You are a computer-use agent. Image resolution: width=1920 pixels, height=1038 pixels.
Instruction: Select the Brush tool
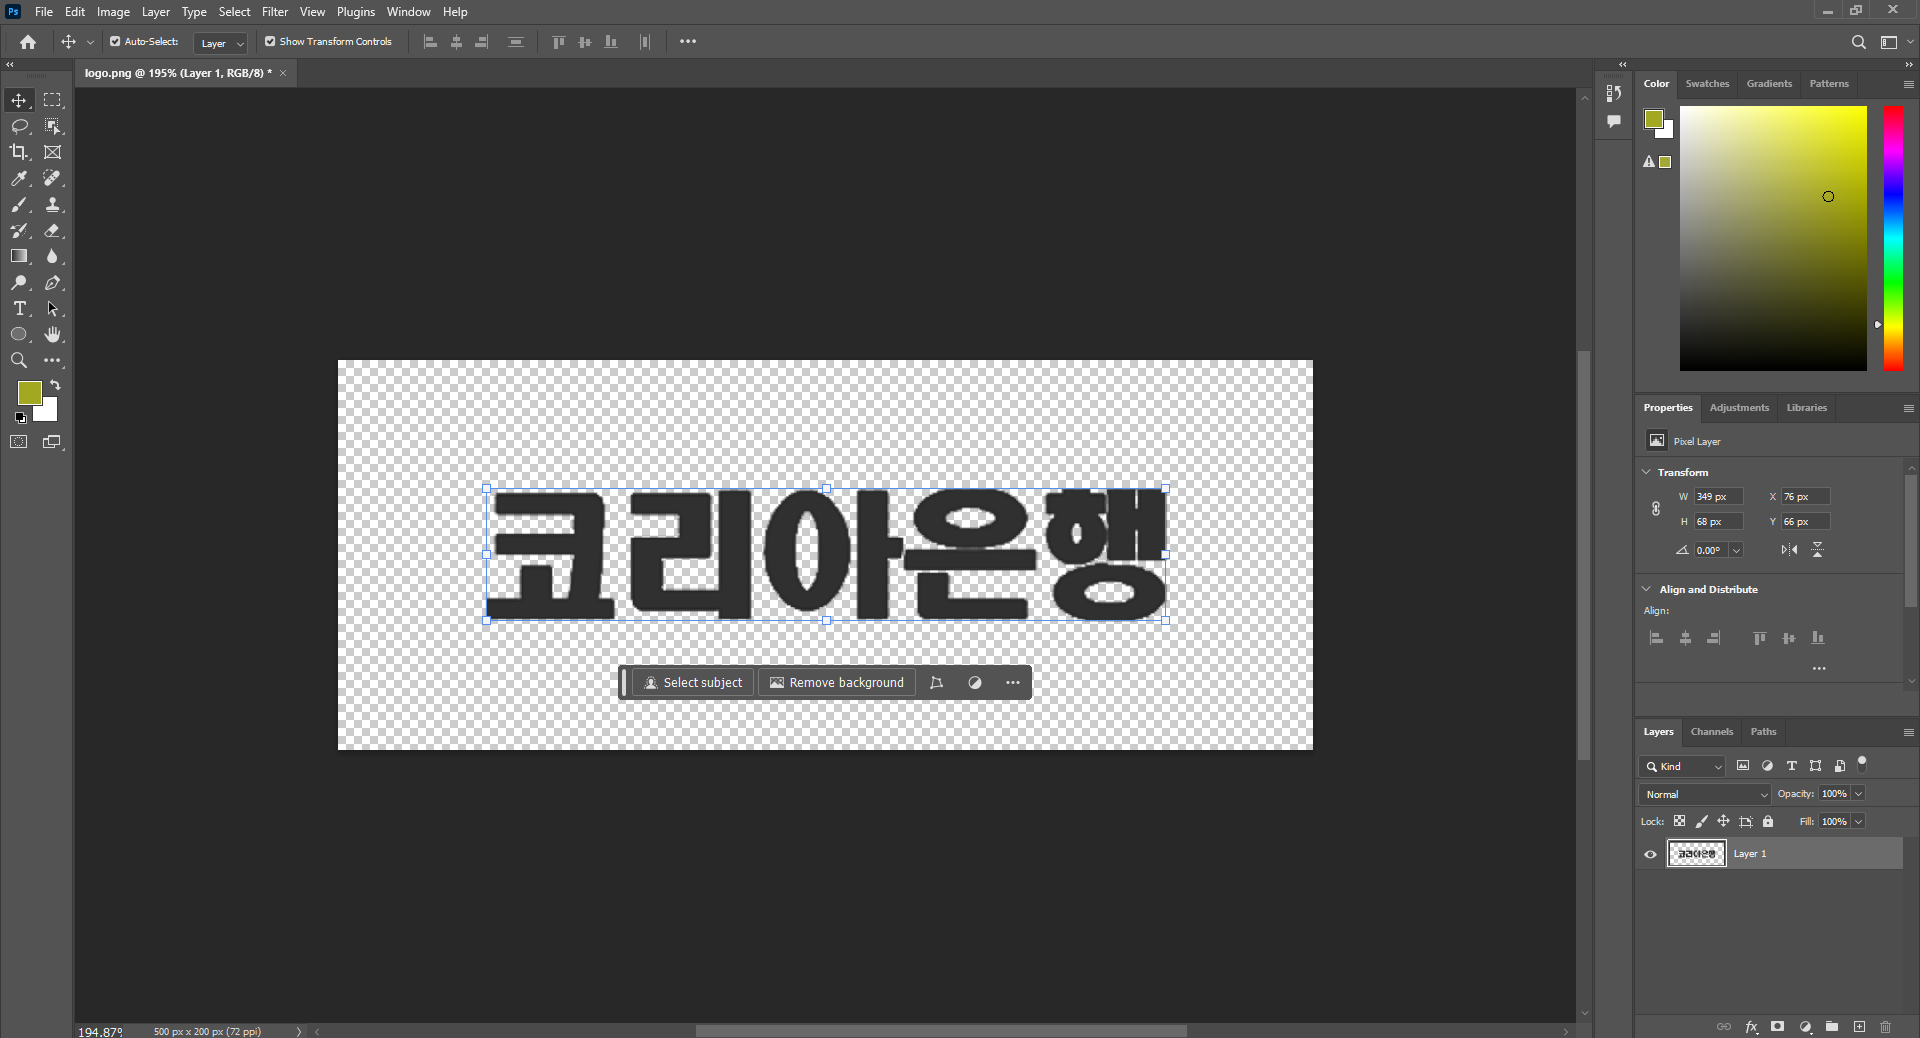coord(19,204)
